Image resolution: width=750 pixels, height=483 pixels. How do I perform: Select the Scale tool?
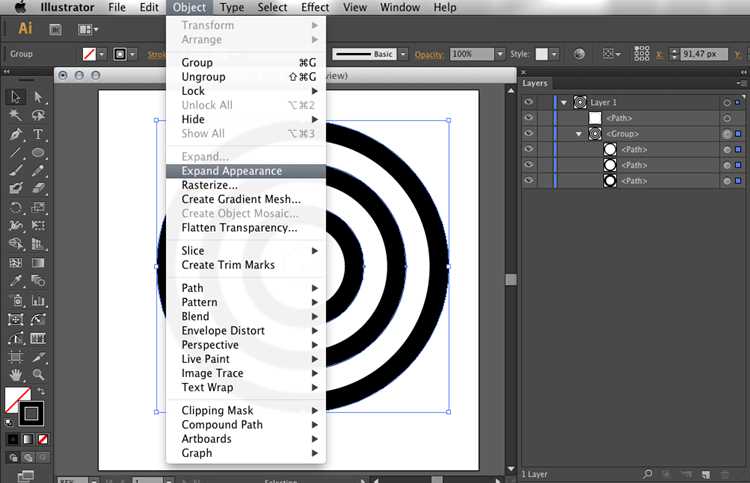[38, 207]
